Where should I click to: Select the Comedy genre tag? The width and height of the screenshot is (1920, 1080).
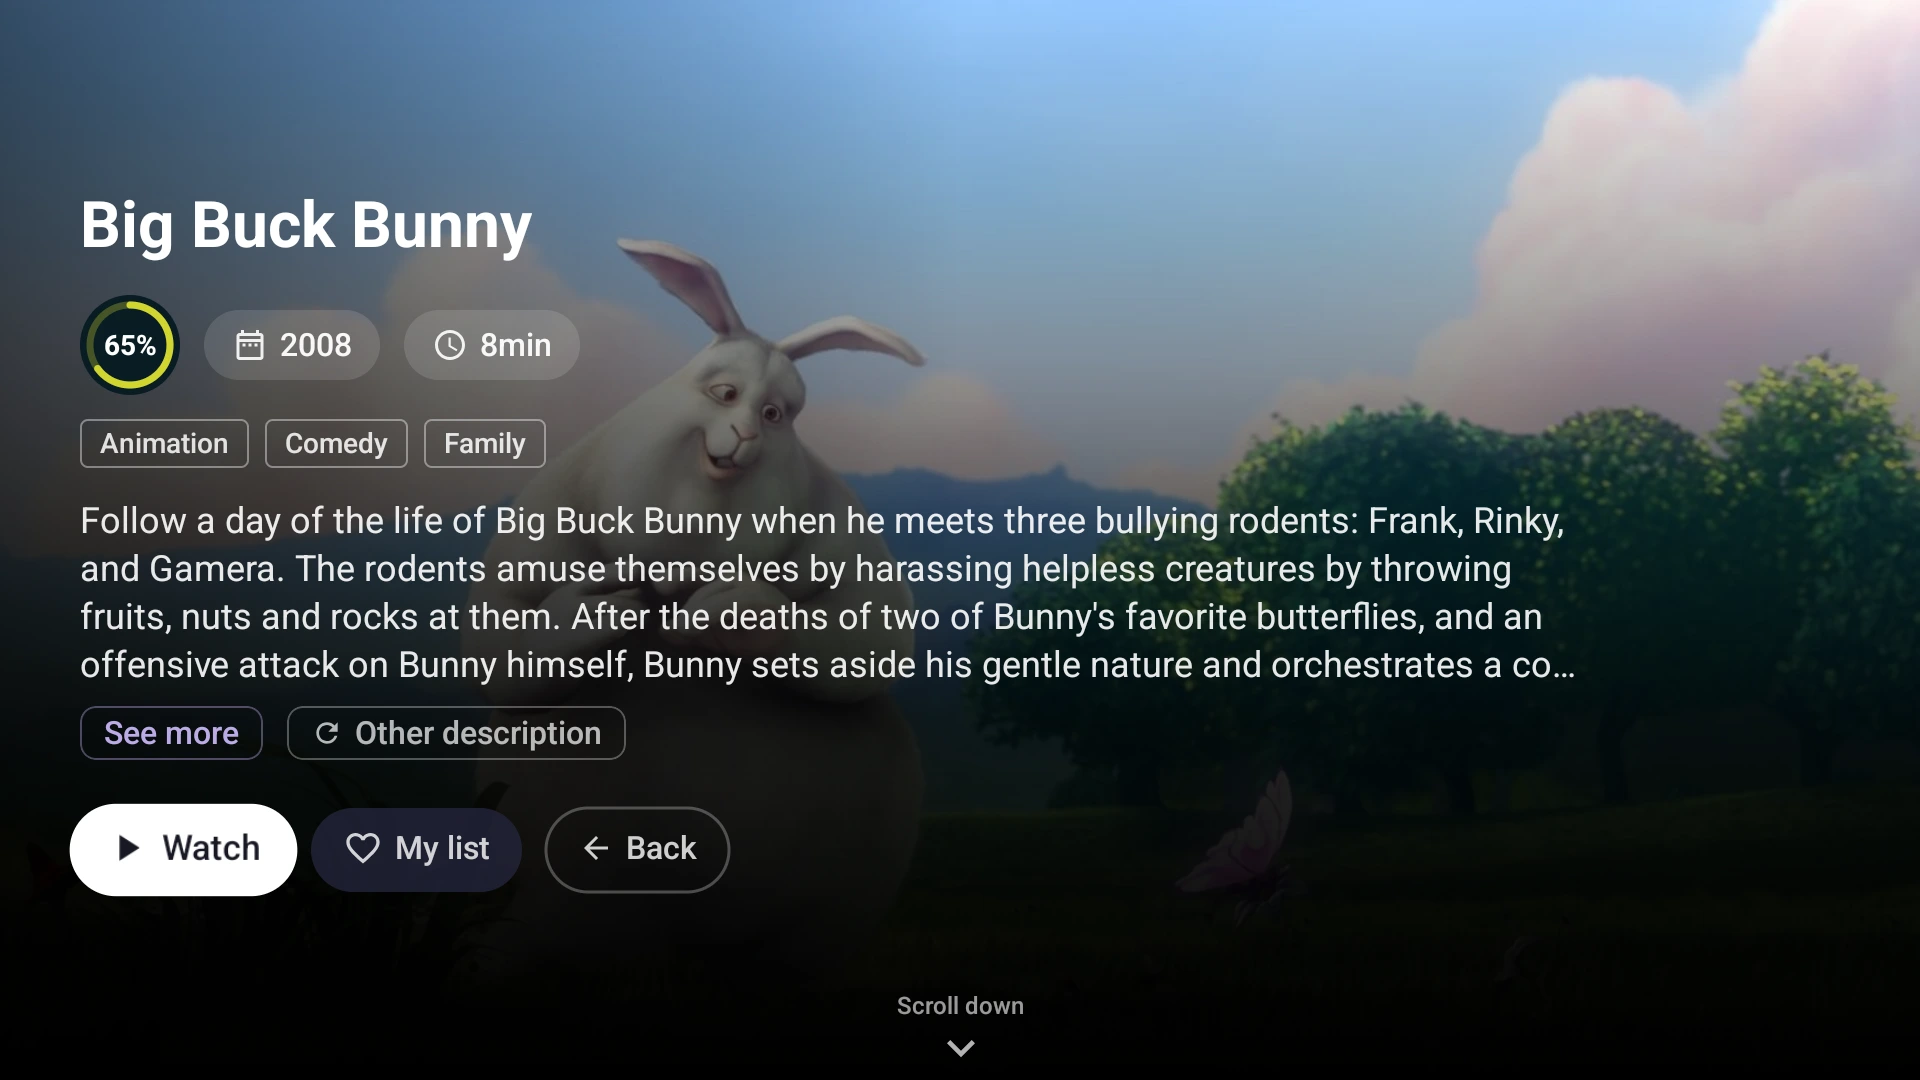(336, 444)
